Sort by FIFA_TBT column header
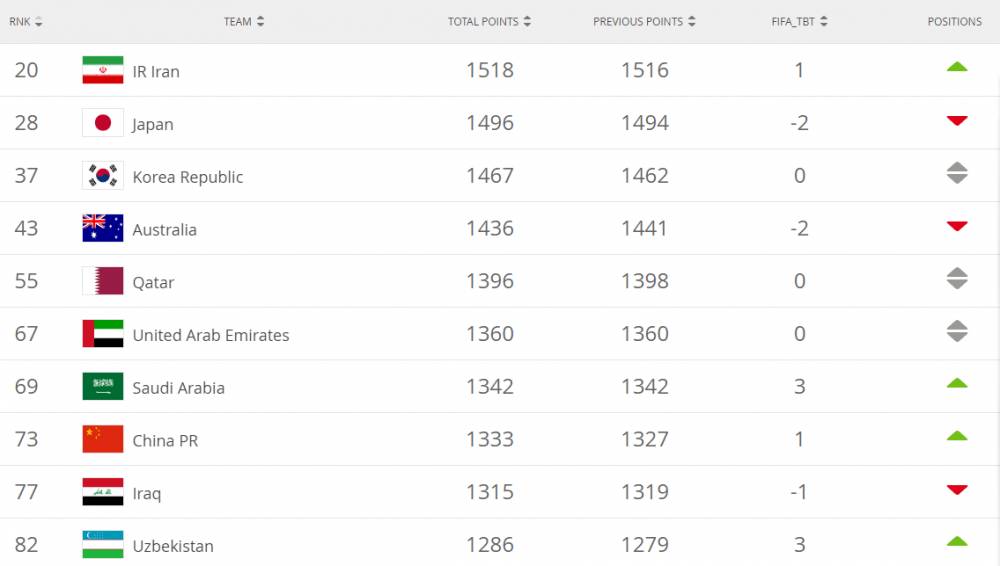The width and height of the screenshot is (1000, 566). (x=799, y=21)
